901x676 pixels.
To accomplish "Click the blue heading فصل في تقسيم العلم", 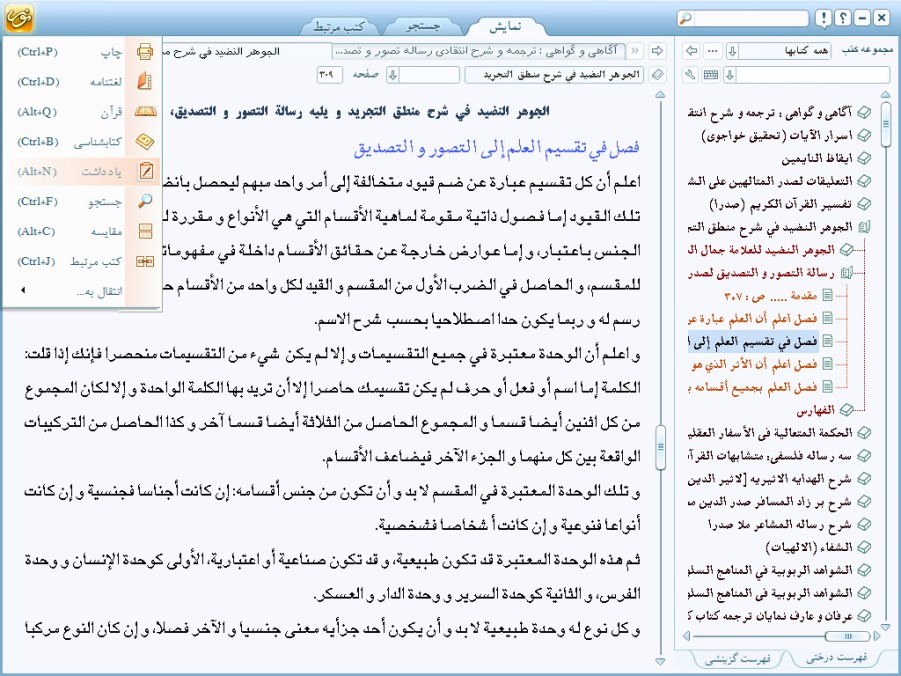I will coord(497,148).
